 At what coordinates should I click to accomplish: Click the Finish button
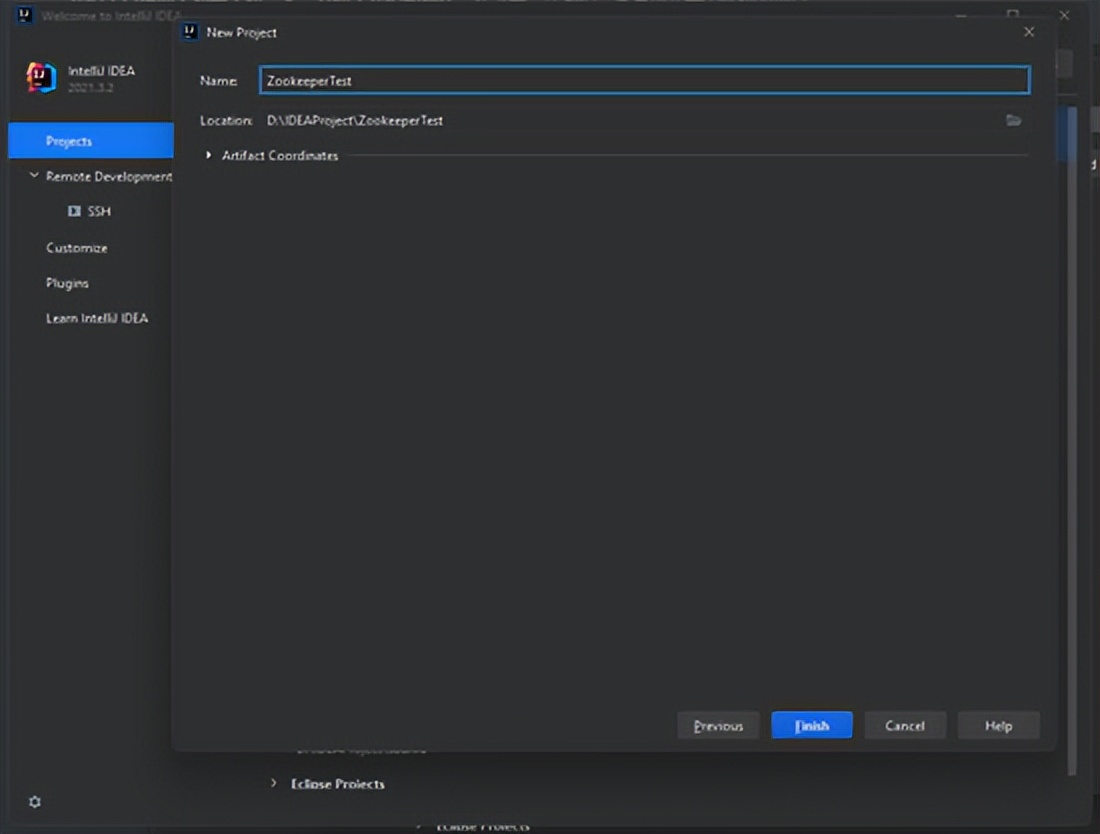tap(812, 725)
